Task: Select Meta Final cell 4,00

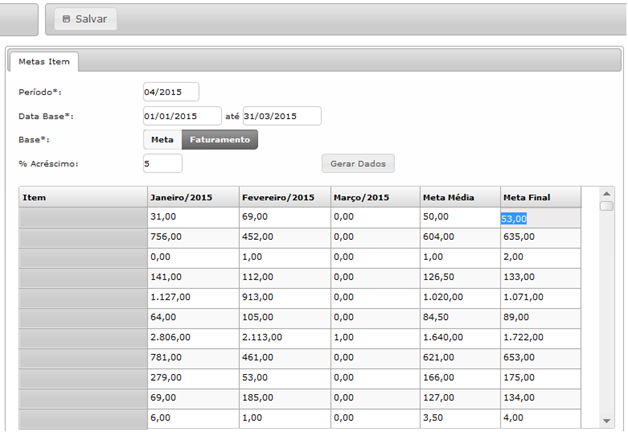Action: pos(540,418)
